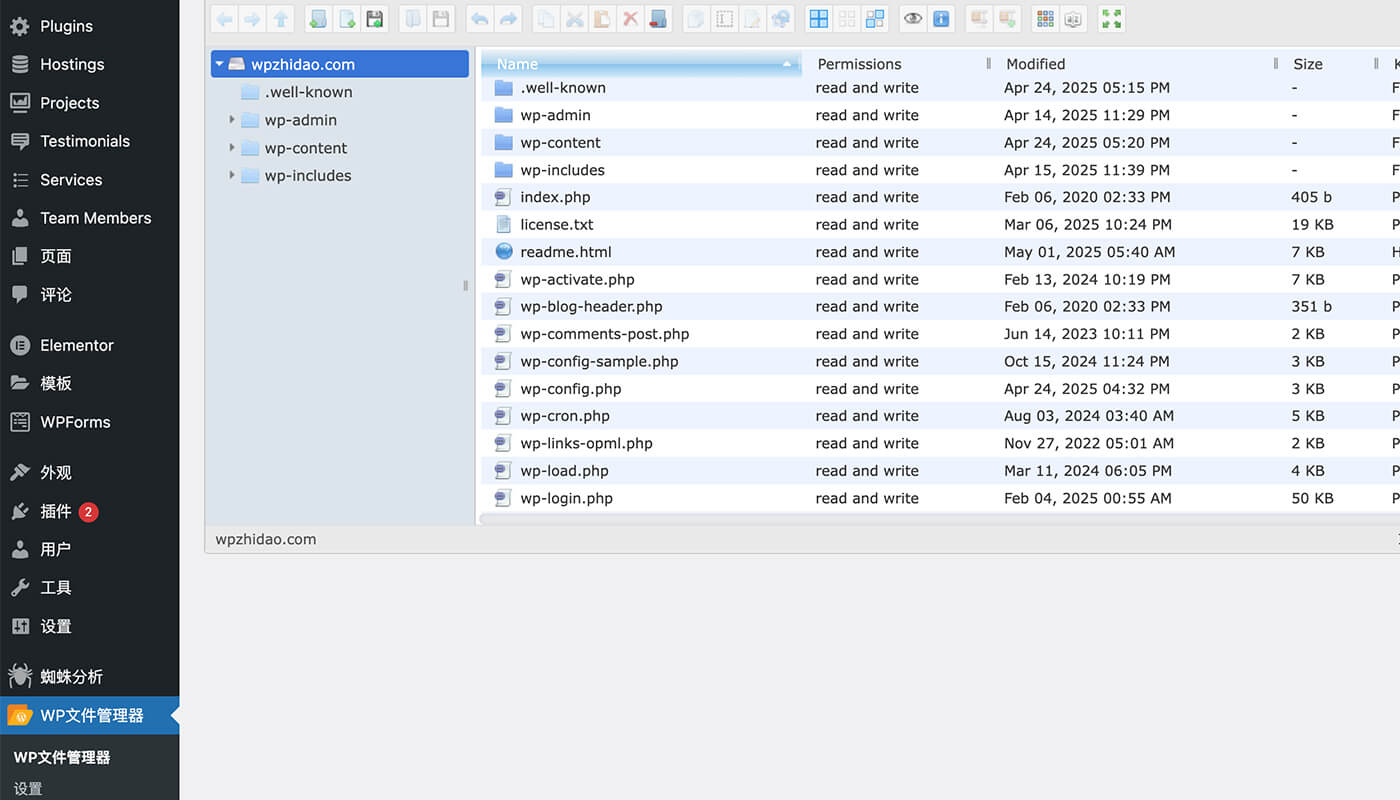Select the wp-activate.php file row
This screenshot has height=800, width=1400.
pyautogui.click(x=940, y=280)
